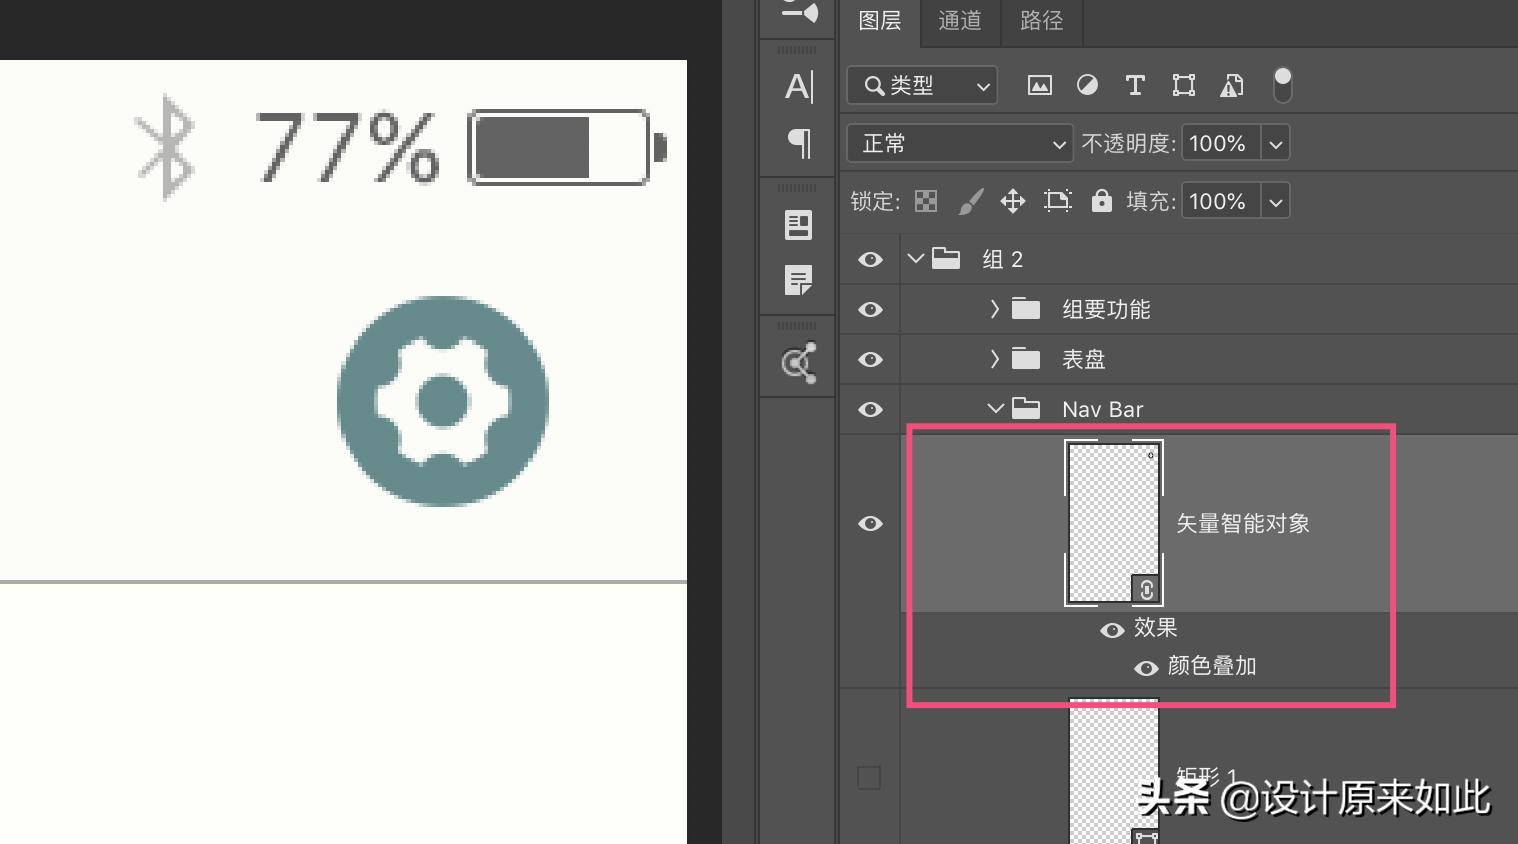
Task: Lock transparent pixels
Action: tap(926, 202)
